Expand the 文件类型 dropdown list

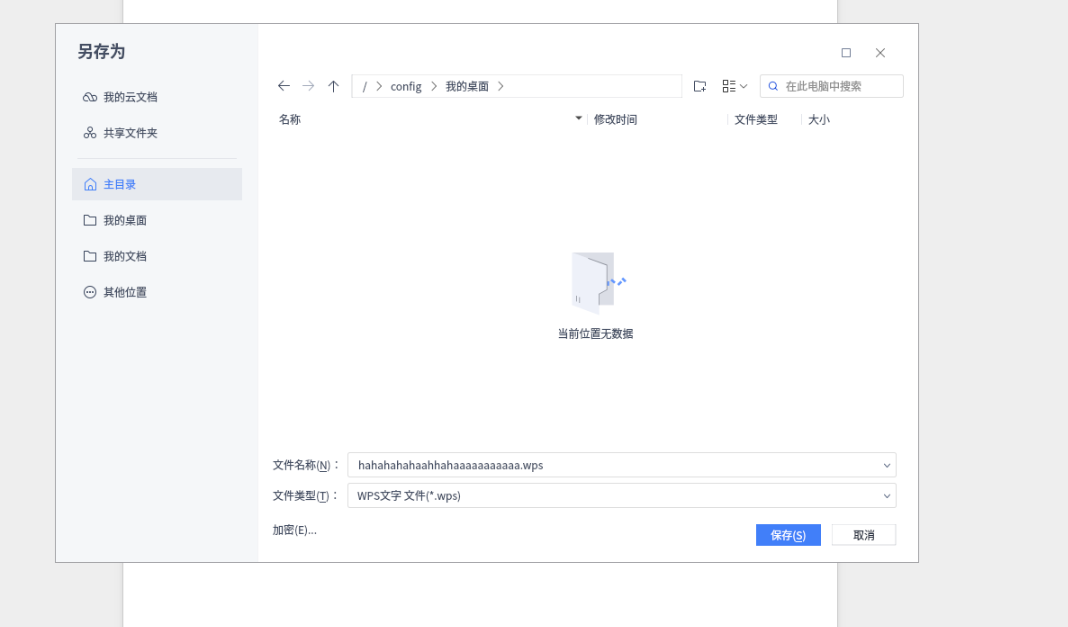point(886,496)
